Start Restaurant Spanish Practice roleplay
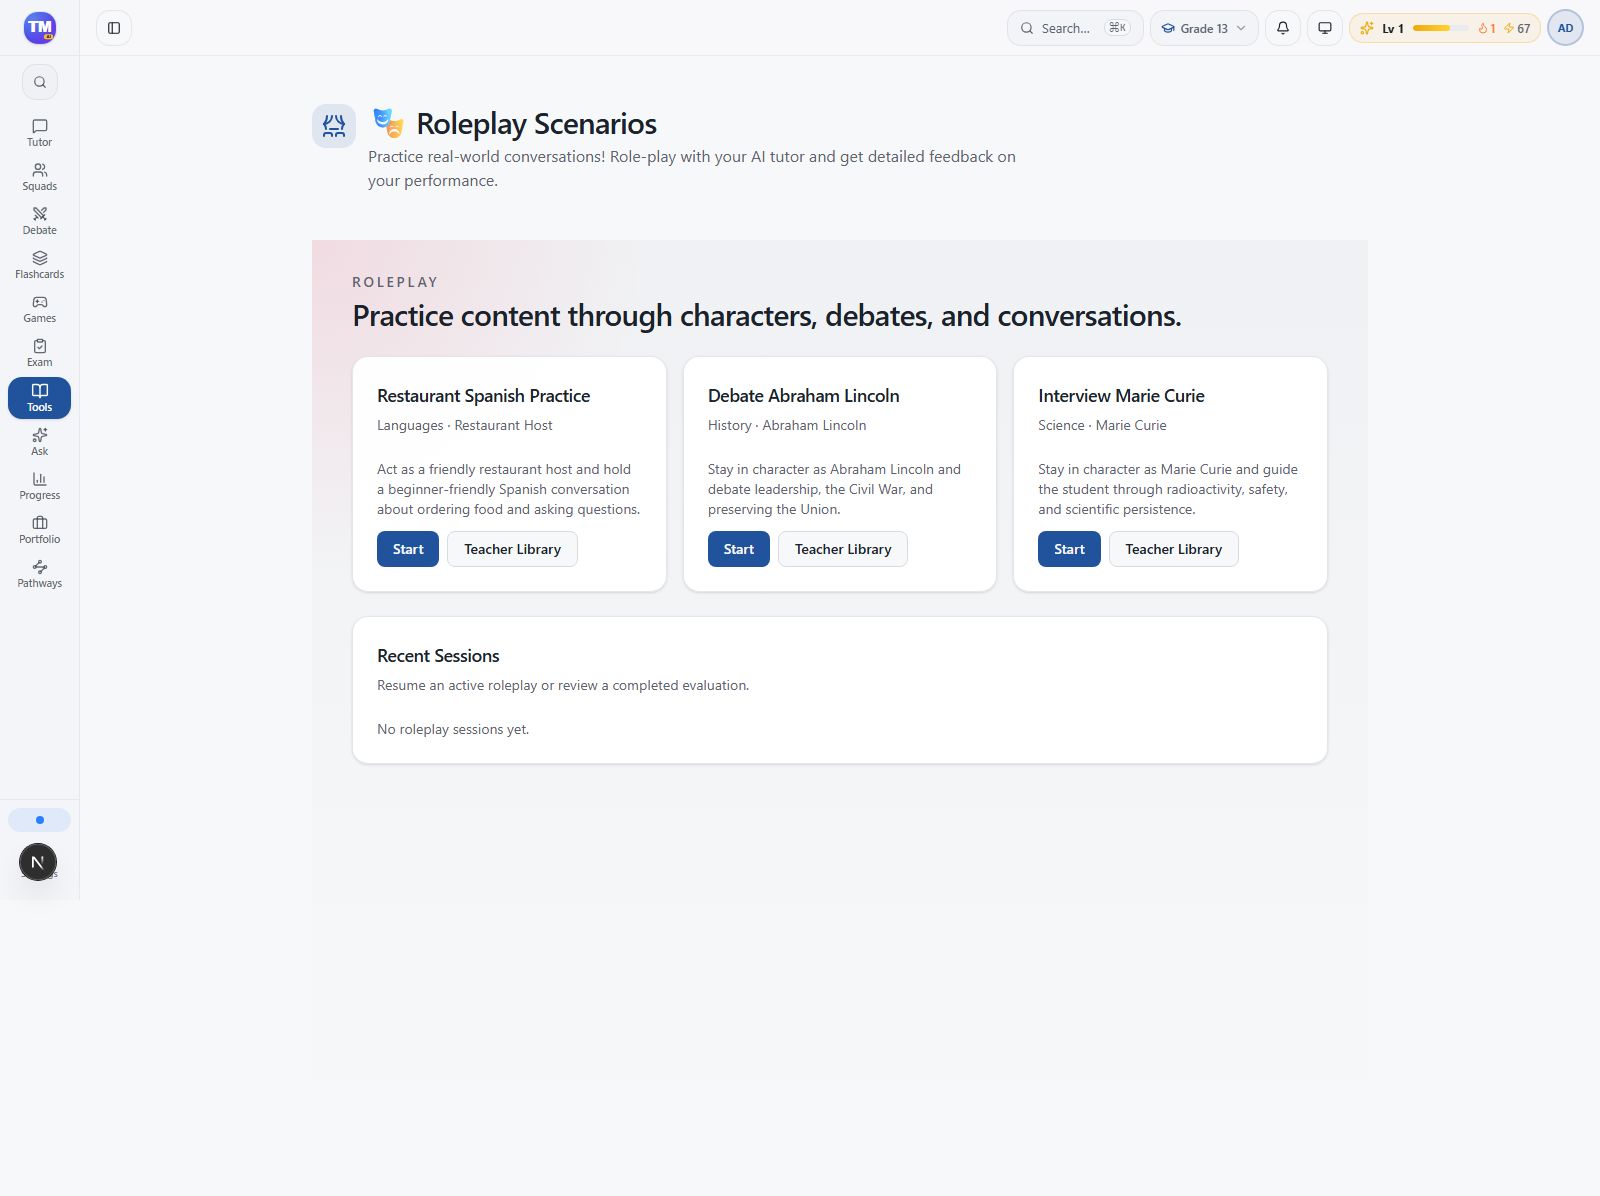This screenshot has height=1196, width=1600. tap(408, 549)
